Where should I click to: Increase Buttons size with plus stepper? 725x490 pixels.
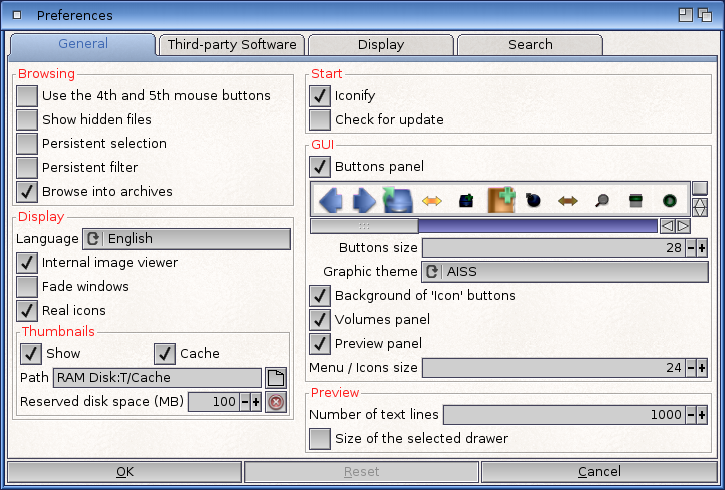[702, 247]
